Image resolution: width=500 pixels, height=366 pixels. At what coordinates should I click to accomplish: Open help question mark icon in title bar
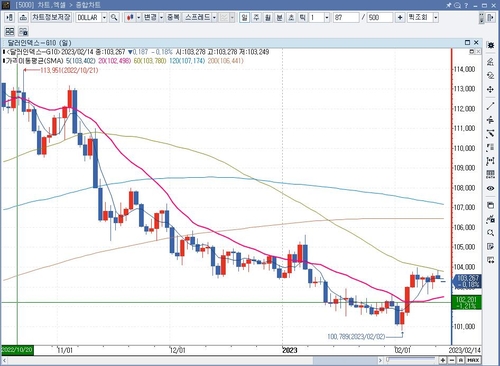pos(466,5)
